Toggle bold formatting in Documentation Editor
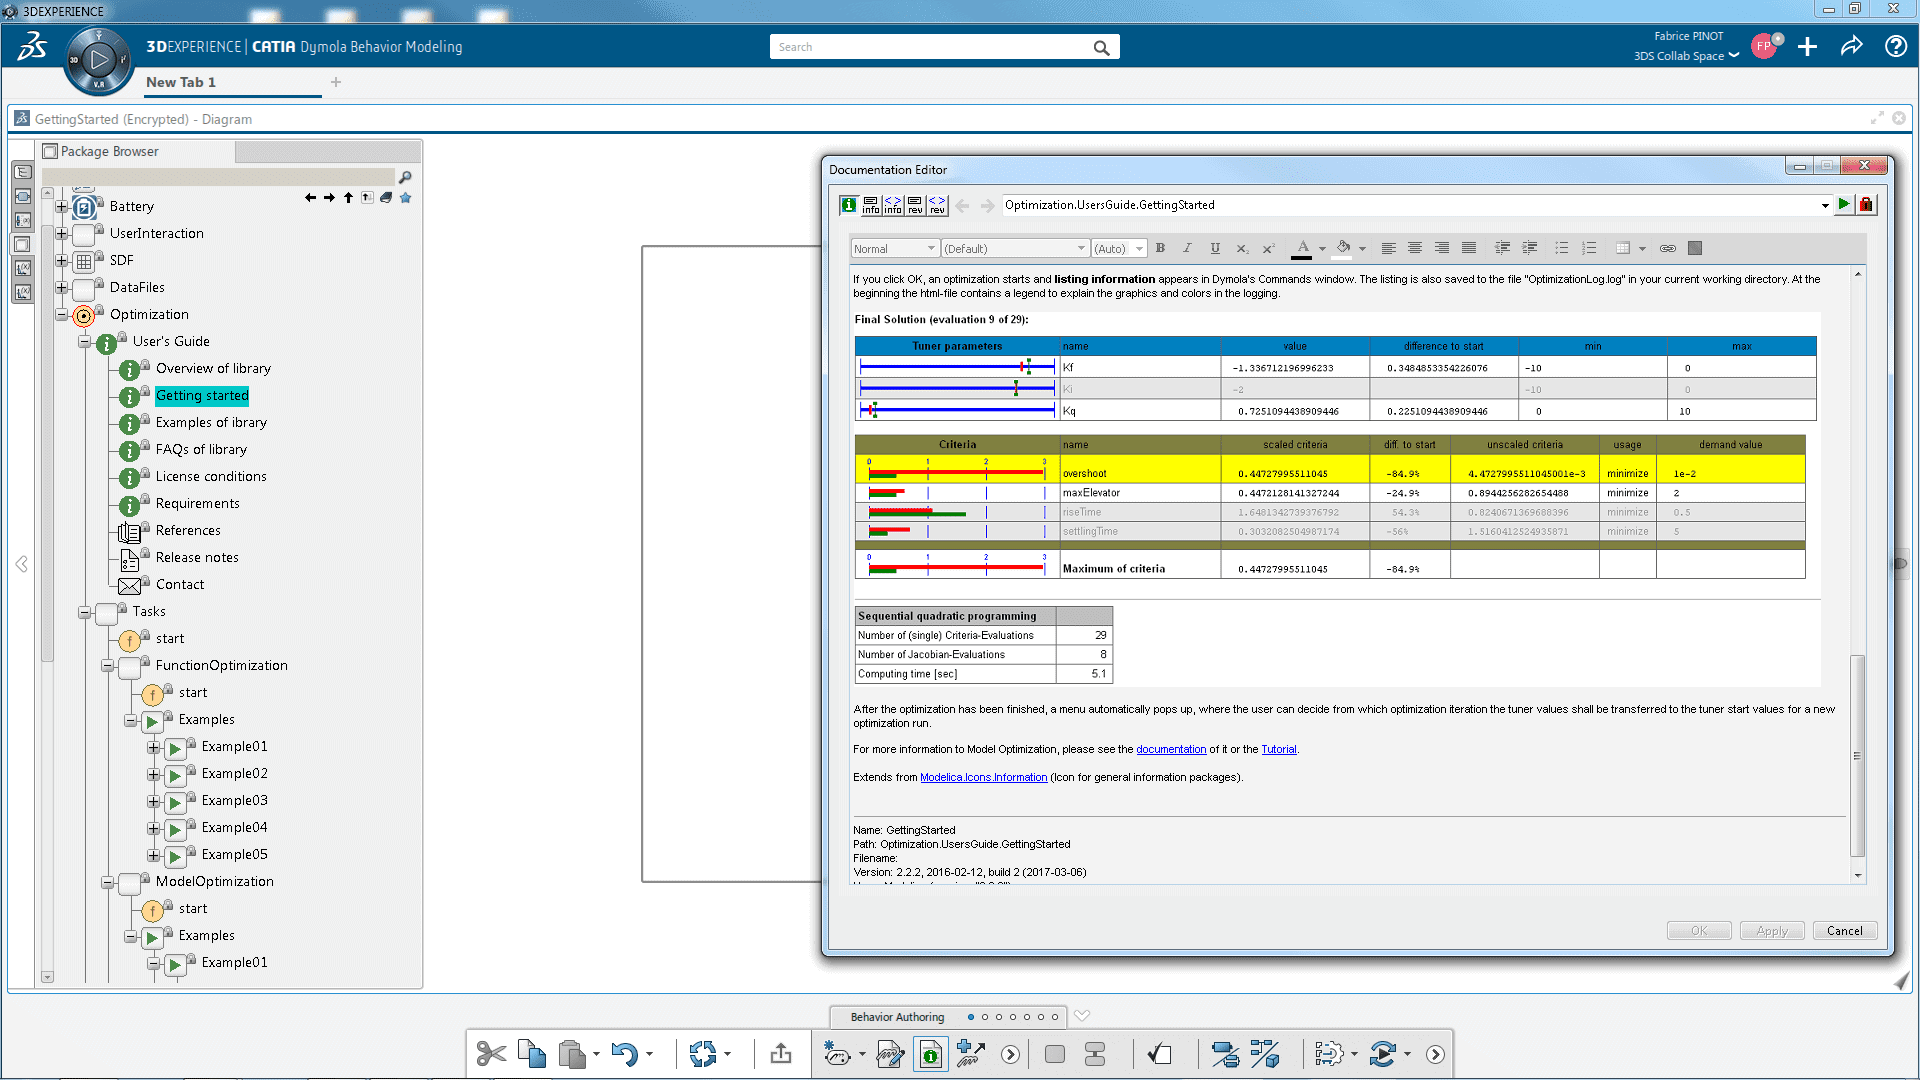Screen dimensions: 1920x1080 1160,249
